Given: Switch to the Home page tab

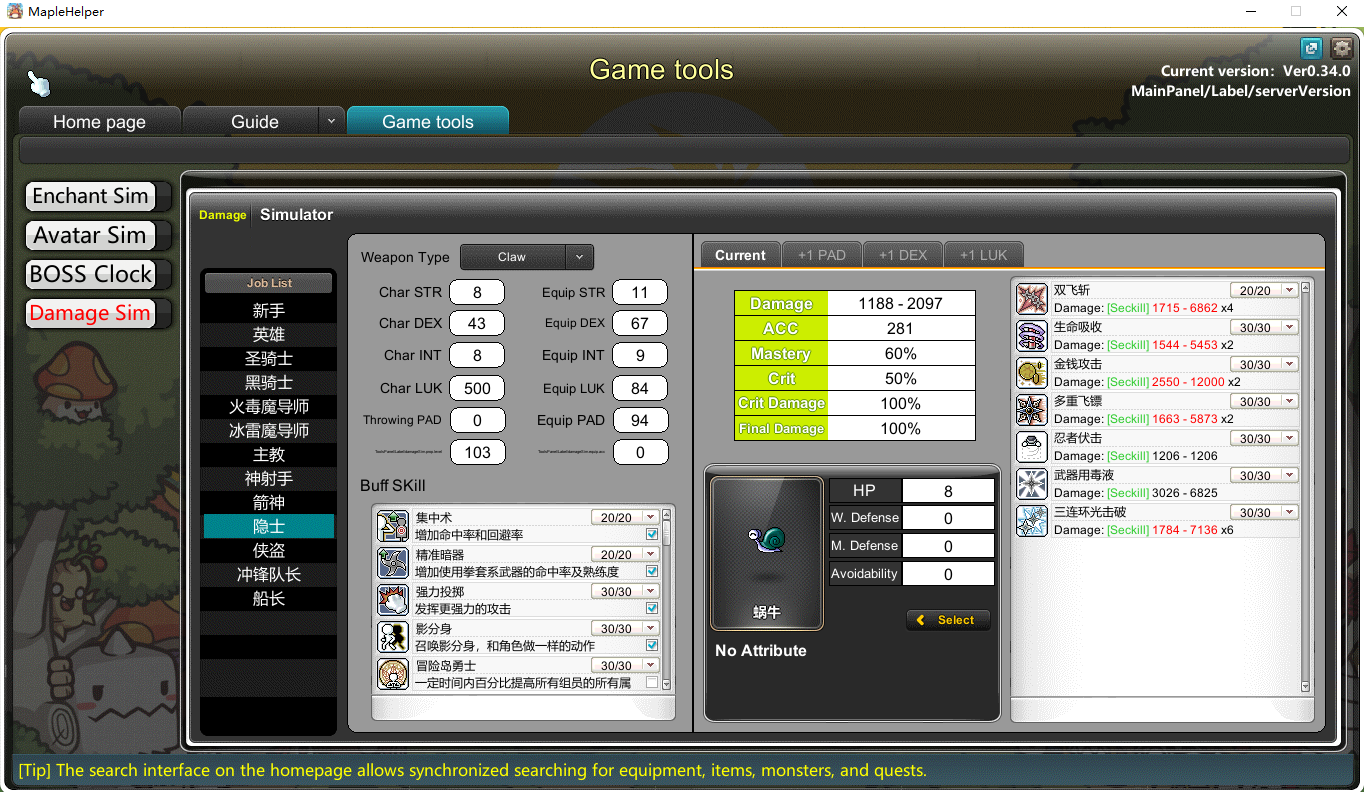Looking at the screenshot, I should pyautogui.click(x=100, y=121).
